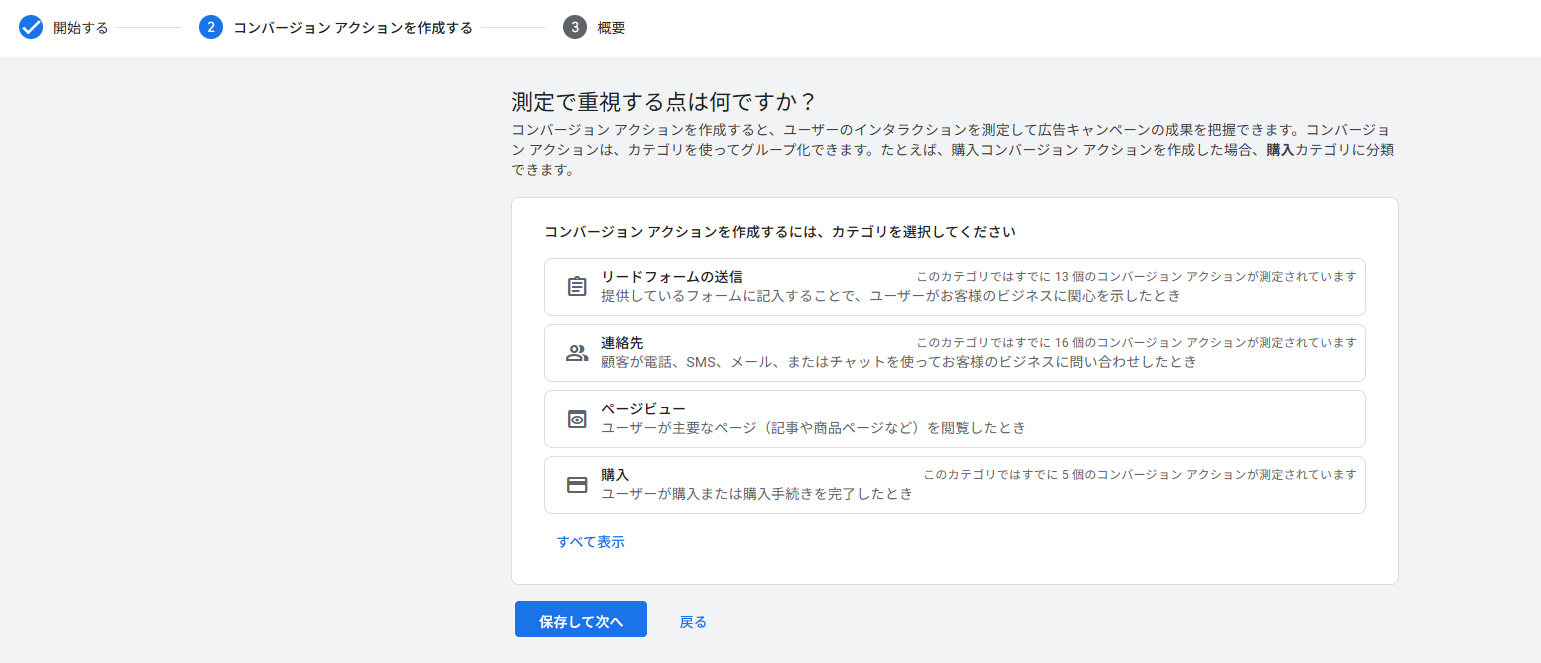Click the 16 個 conversion actions note
The width and height of the screenshot is (1541, 663).
tap(1136, 343)
